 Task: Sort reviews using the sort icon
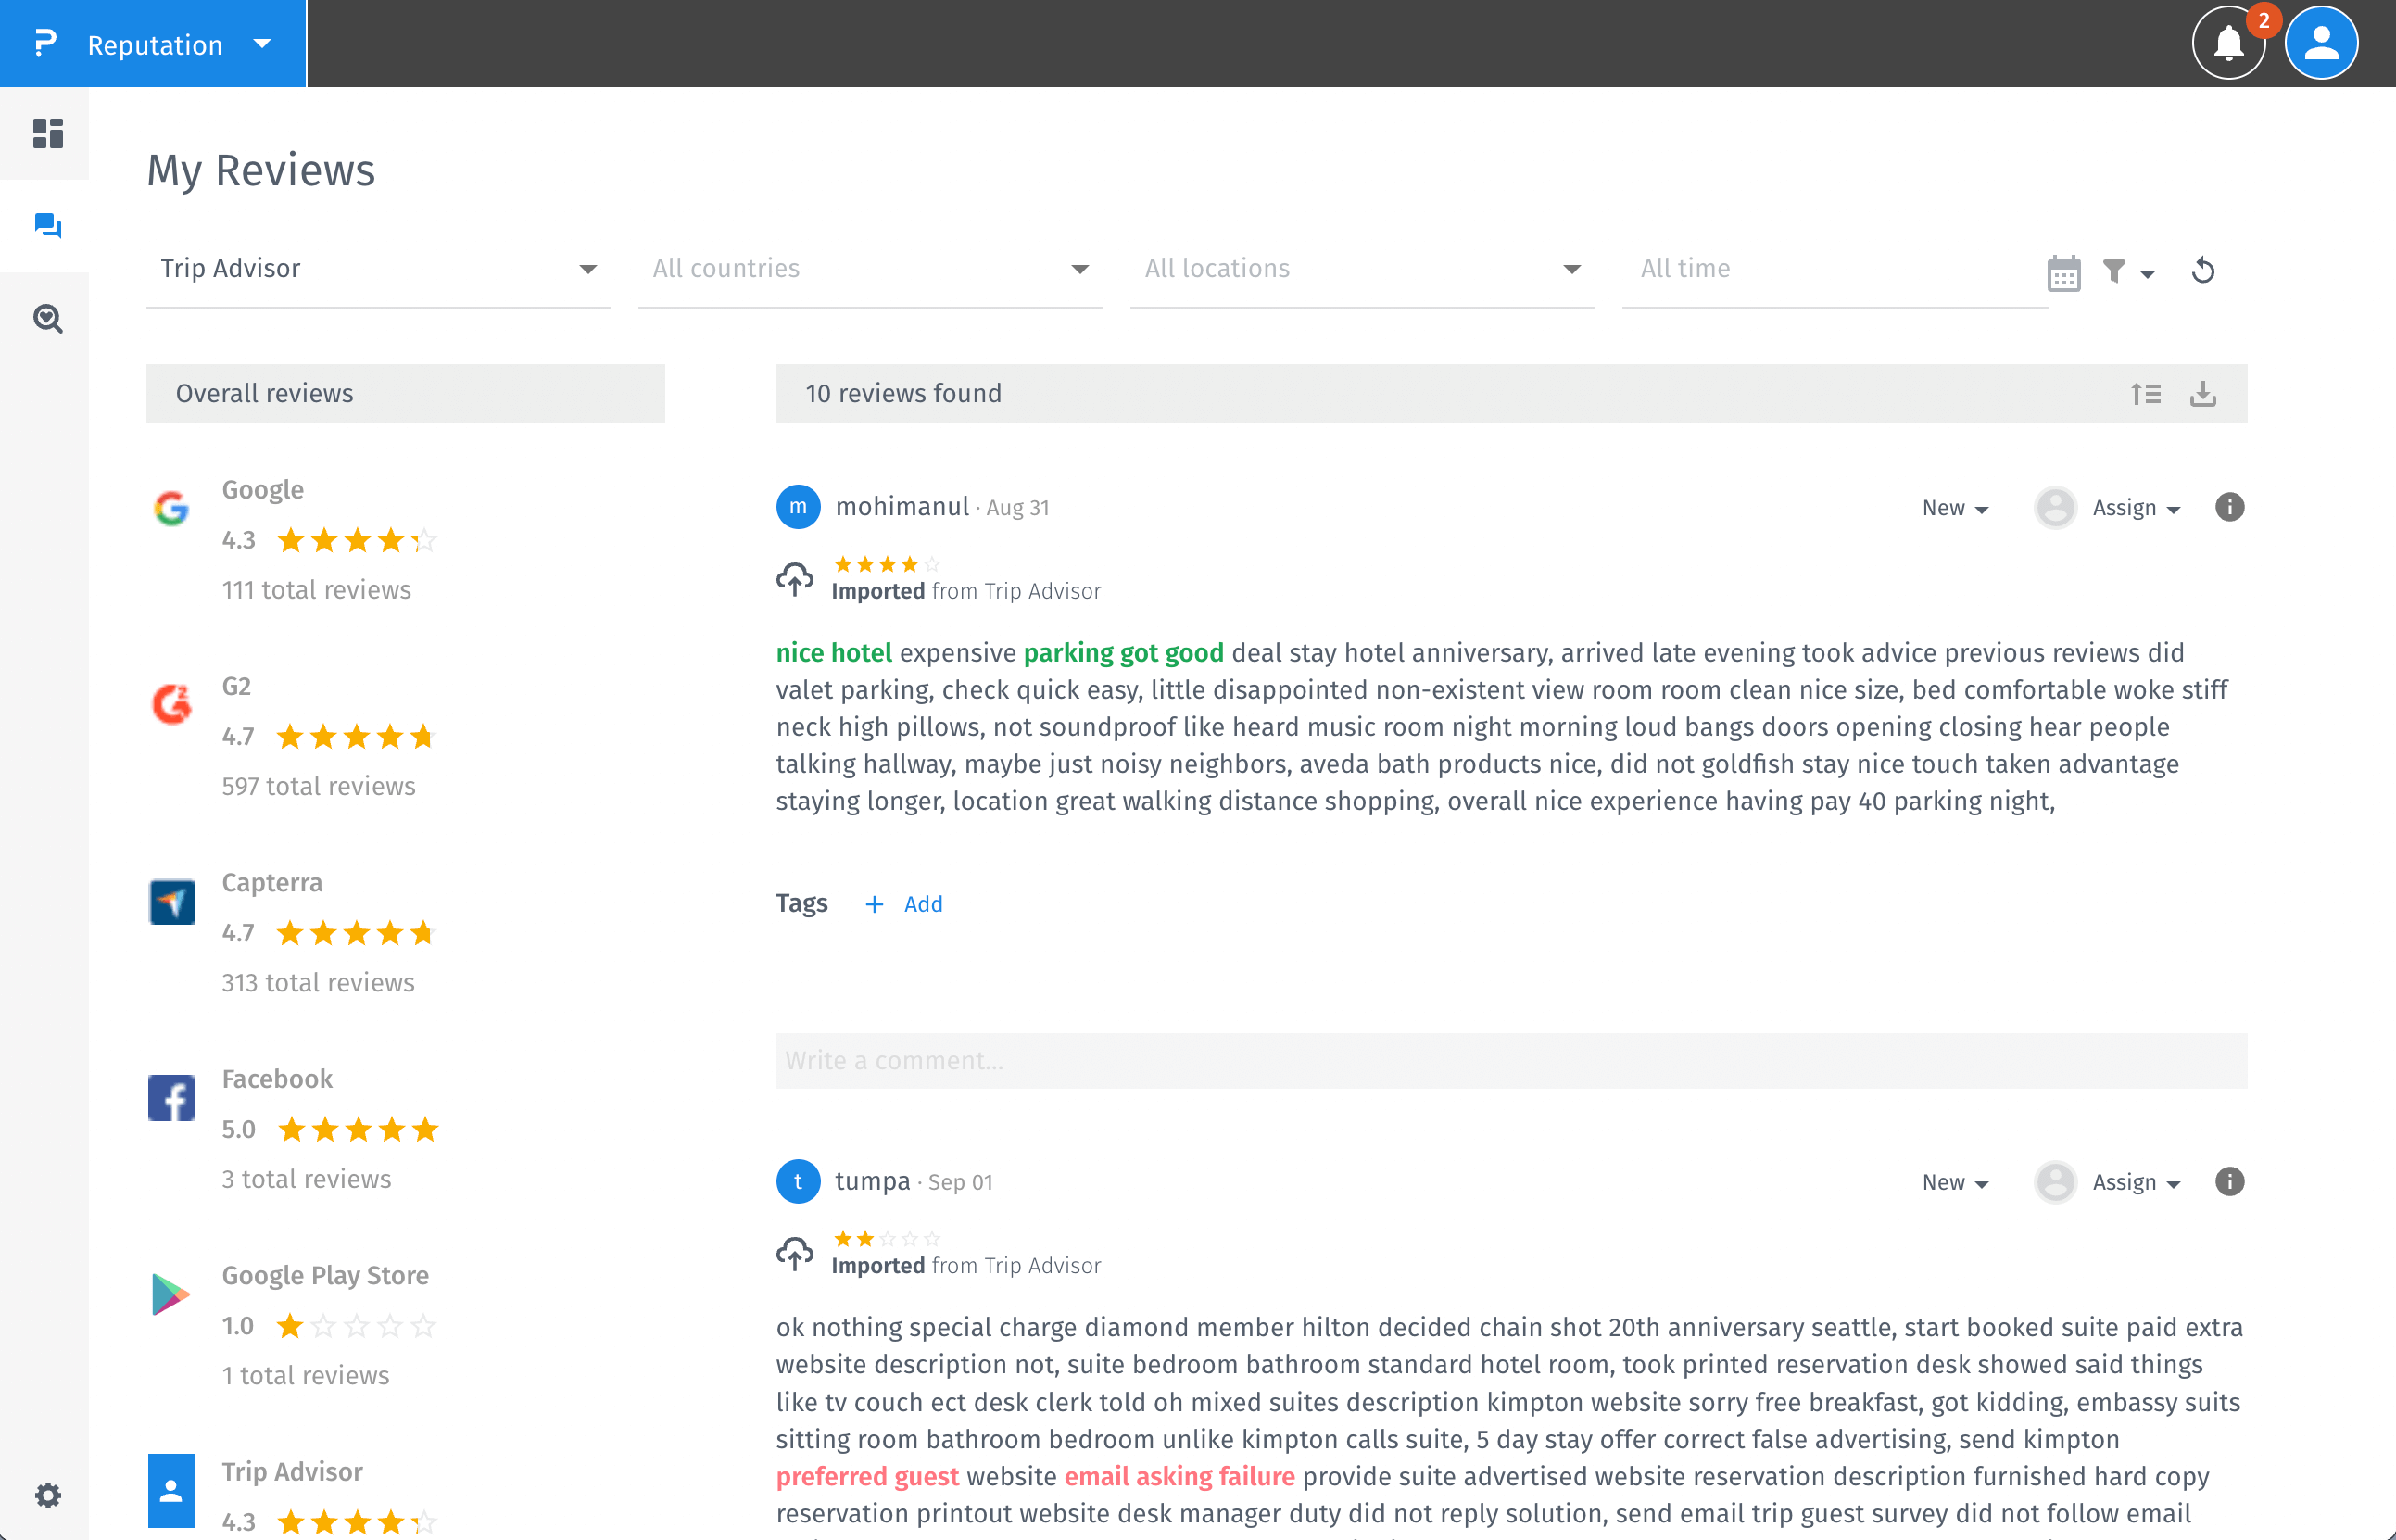pos(2145,394)
